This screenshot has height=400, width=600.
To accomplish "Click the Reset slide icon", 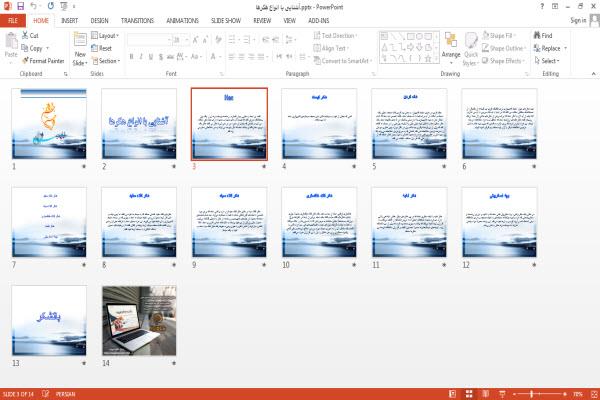I will [x=95, y=48].
